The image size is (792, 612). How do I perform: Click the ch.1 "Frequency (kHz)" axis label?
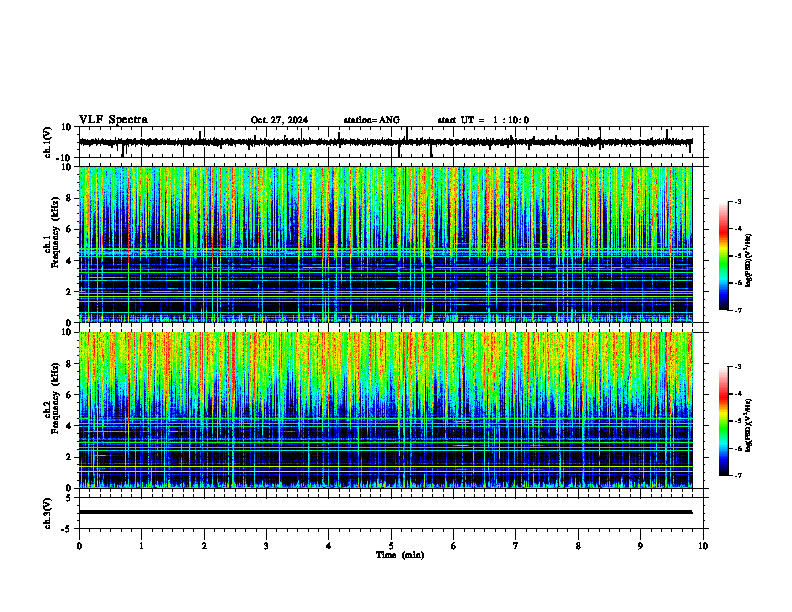click(55, 233)
